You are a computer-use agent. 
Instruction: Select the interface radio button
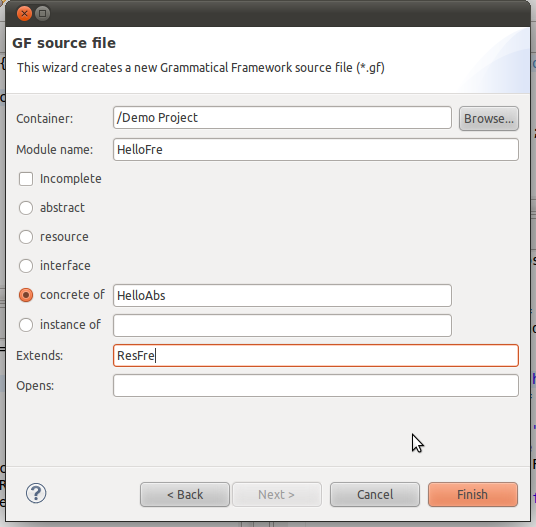pos(26,266)
